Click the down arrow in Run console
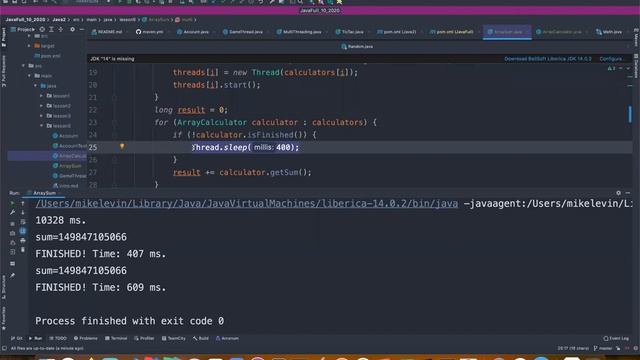 pyautogui.click(x=23, y=212)
